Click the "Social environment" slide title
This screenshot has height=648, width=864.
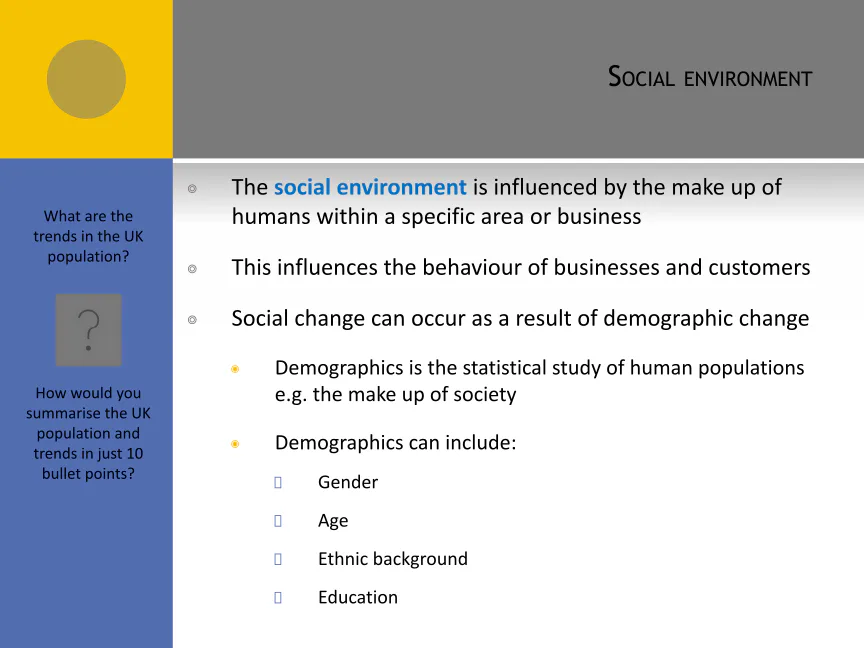pyautogui.click(x=710, y=77)
